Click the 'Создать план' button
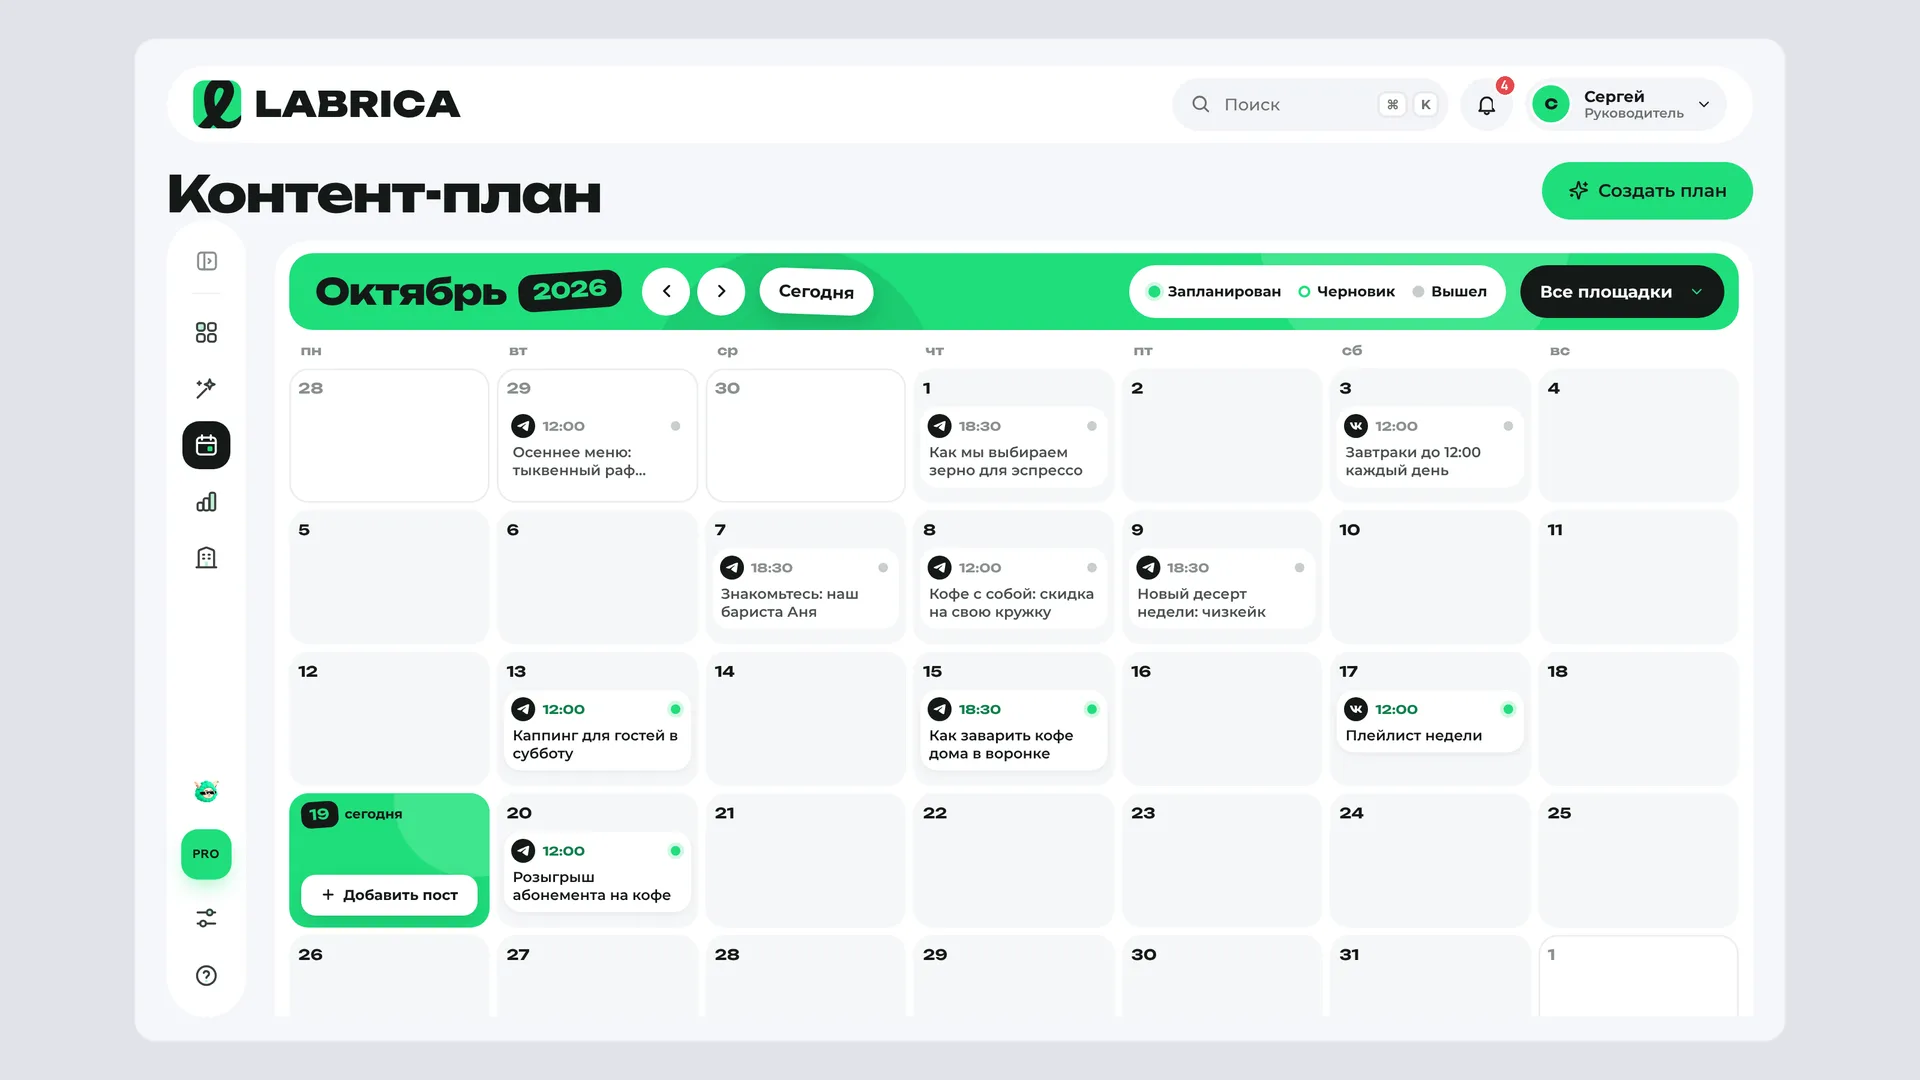Image resolution: width=1920 pixels, height=1080 pixels. [1647, 191]
